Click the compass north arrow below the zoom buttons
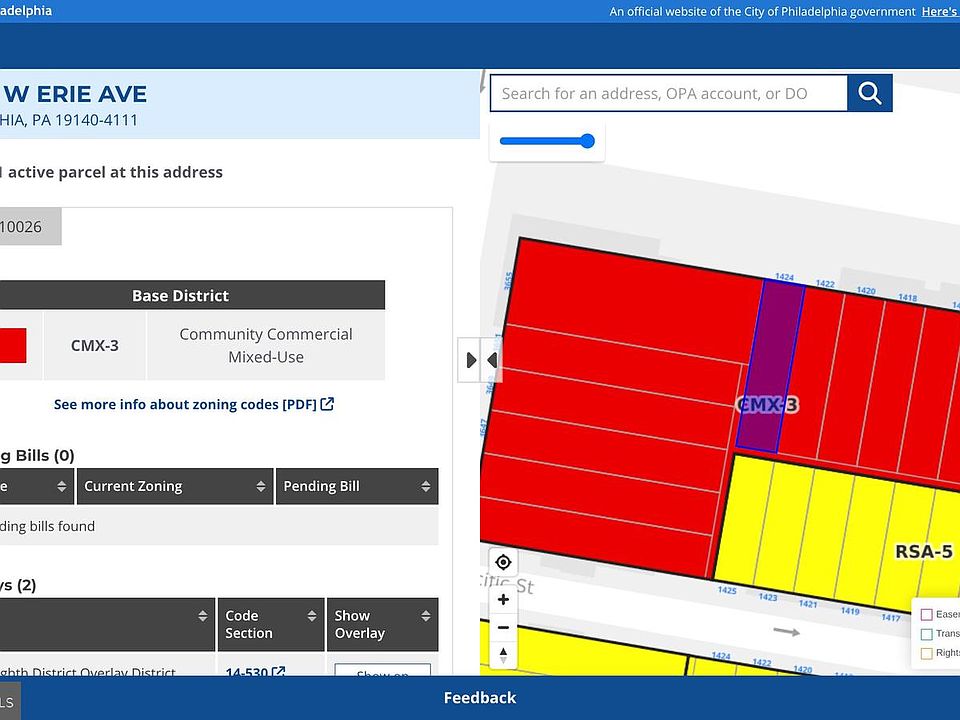Viewport: 960px width, 720px height. [x=503, y=655]
